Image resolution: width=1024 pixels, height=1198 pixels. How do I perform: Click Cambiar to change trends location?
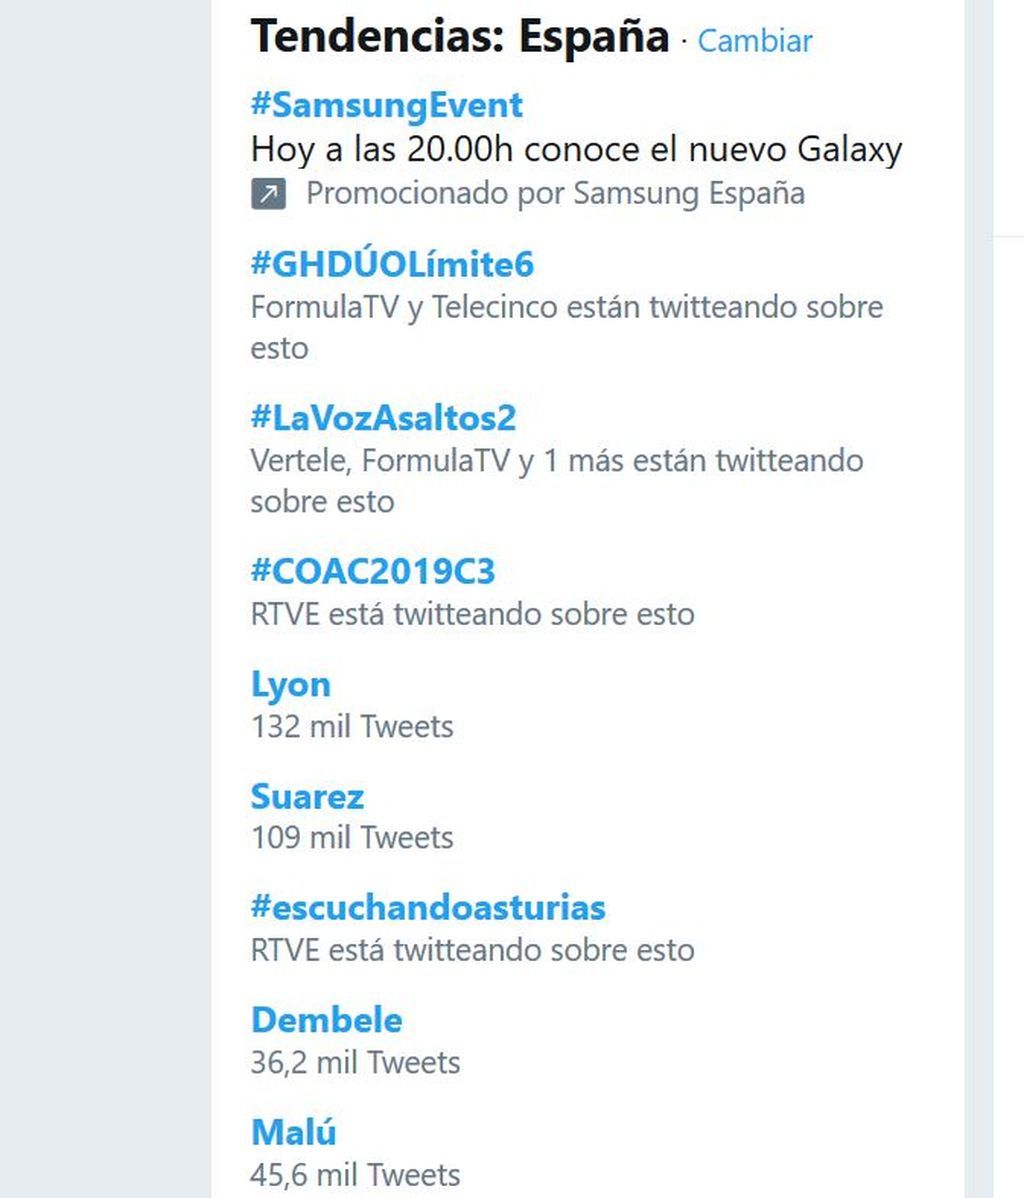coord(755,40)
